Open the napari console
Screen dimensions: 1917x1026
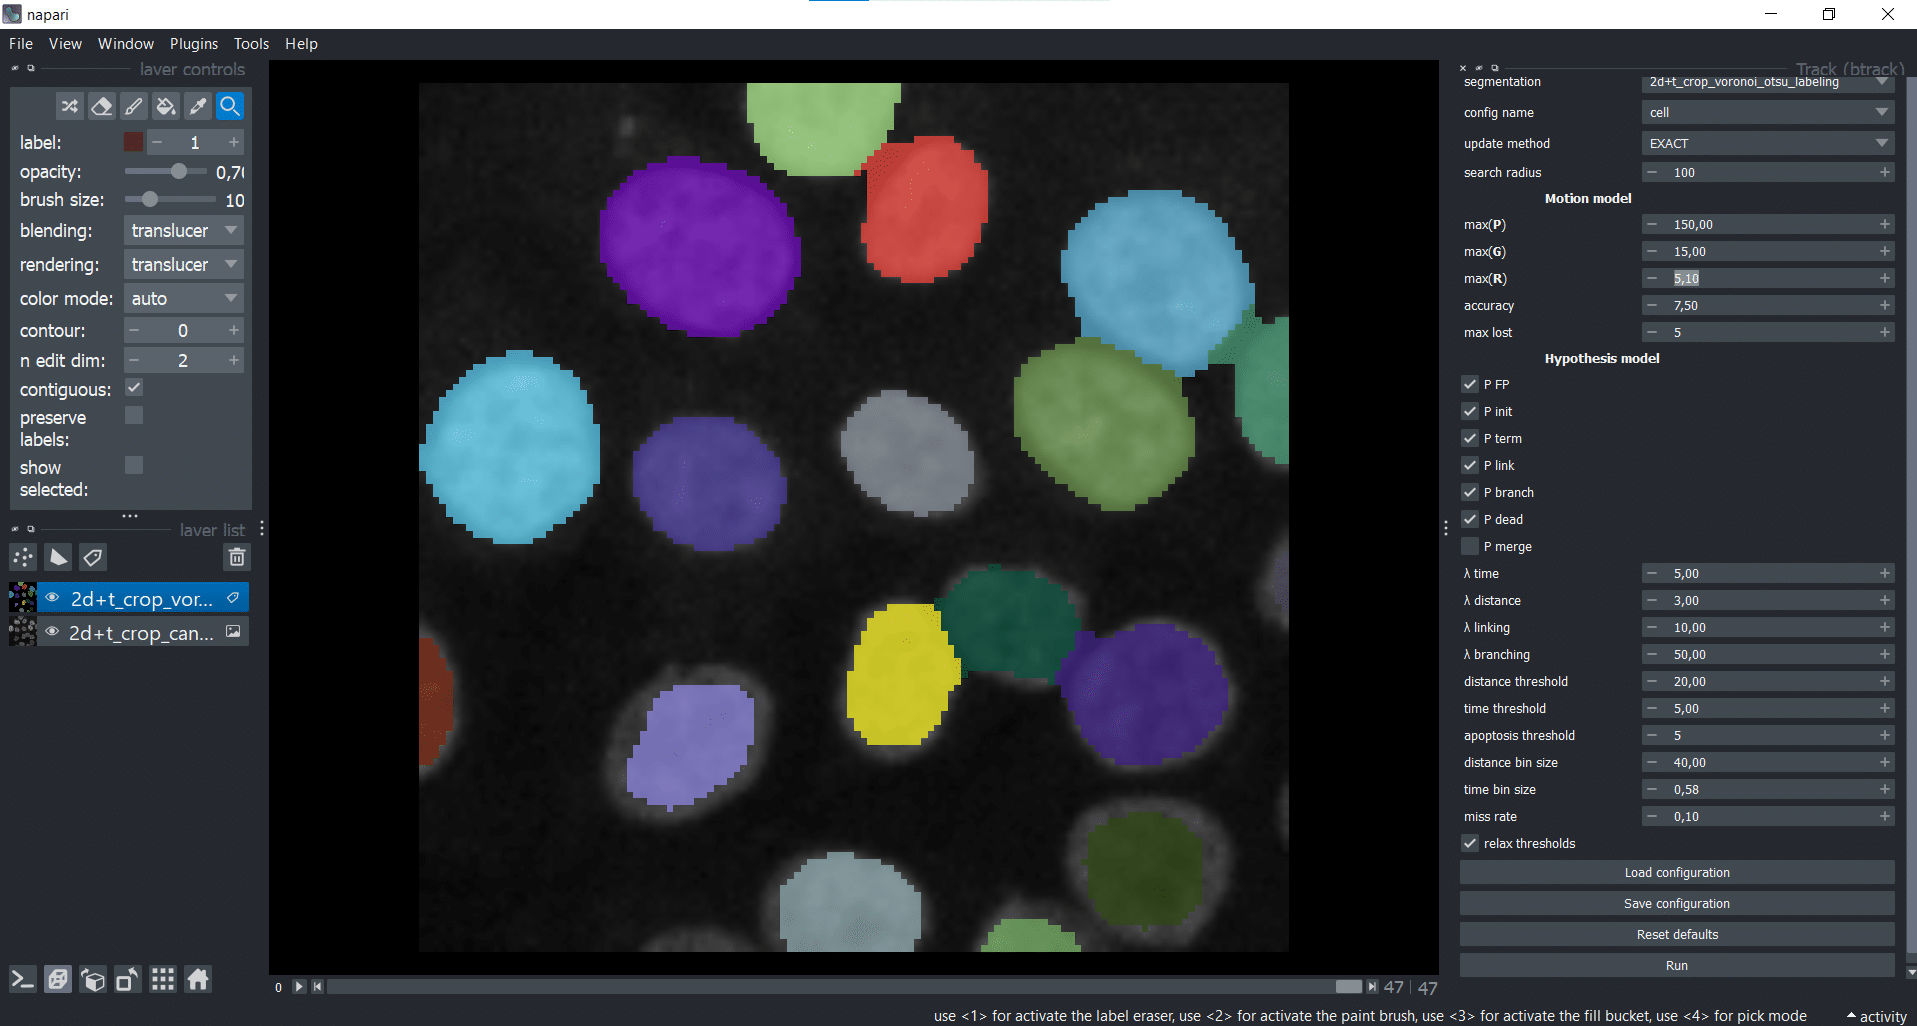click(23, 980)
